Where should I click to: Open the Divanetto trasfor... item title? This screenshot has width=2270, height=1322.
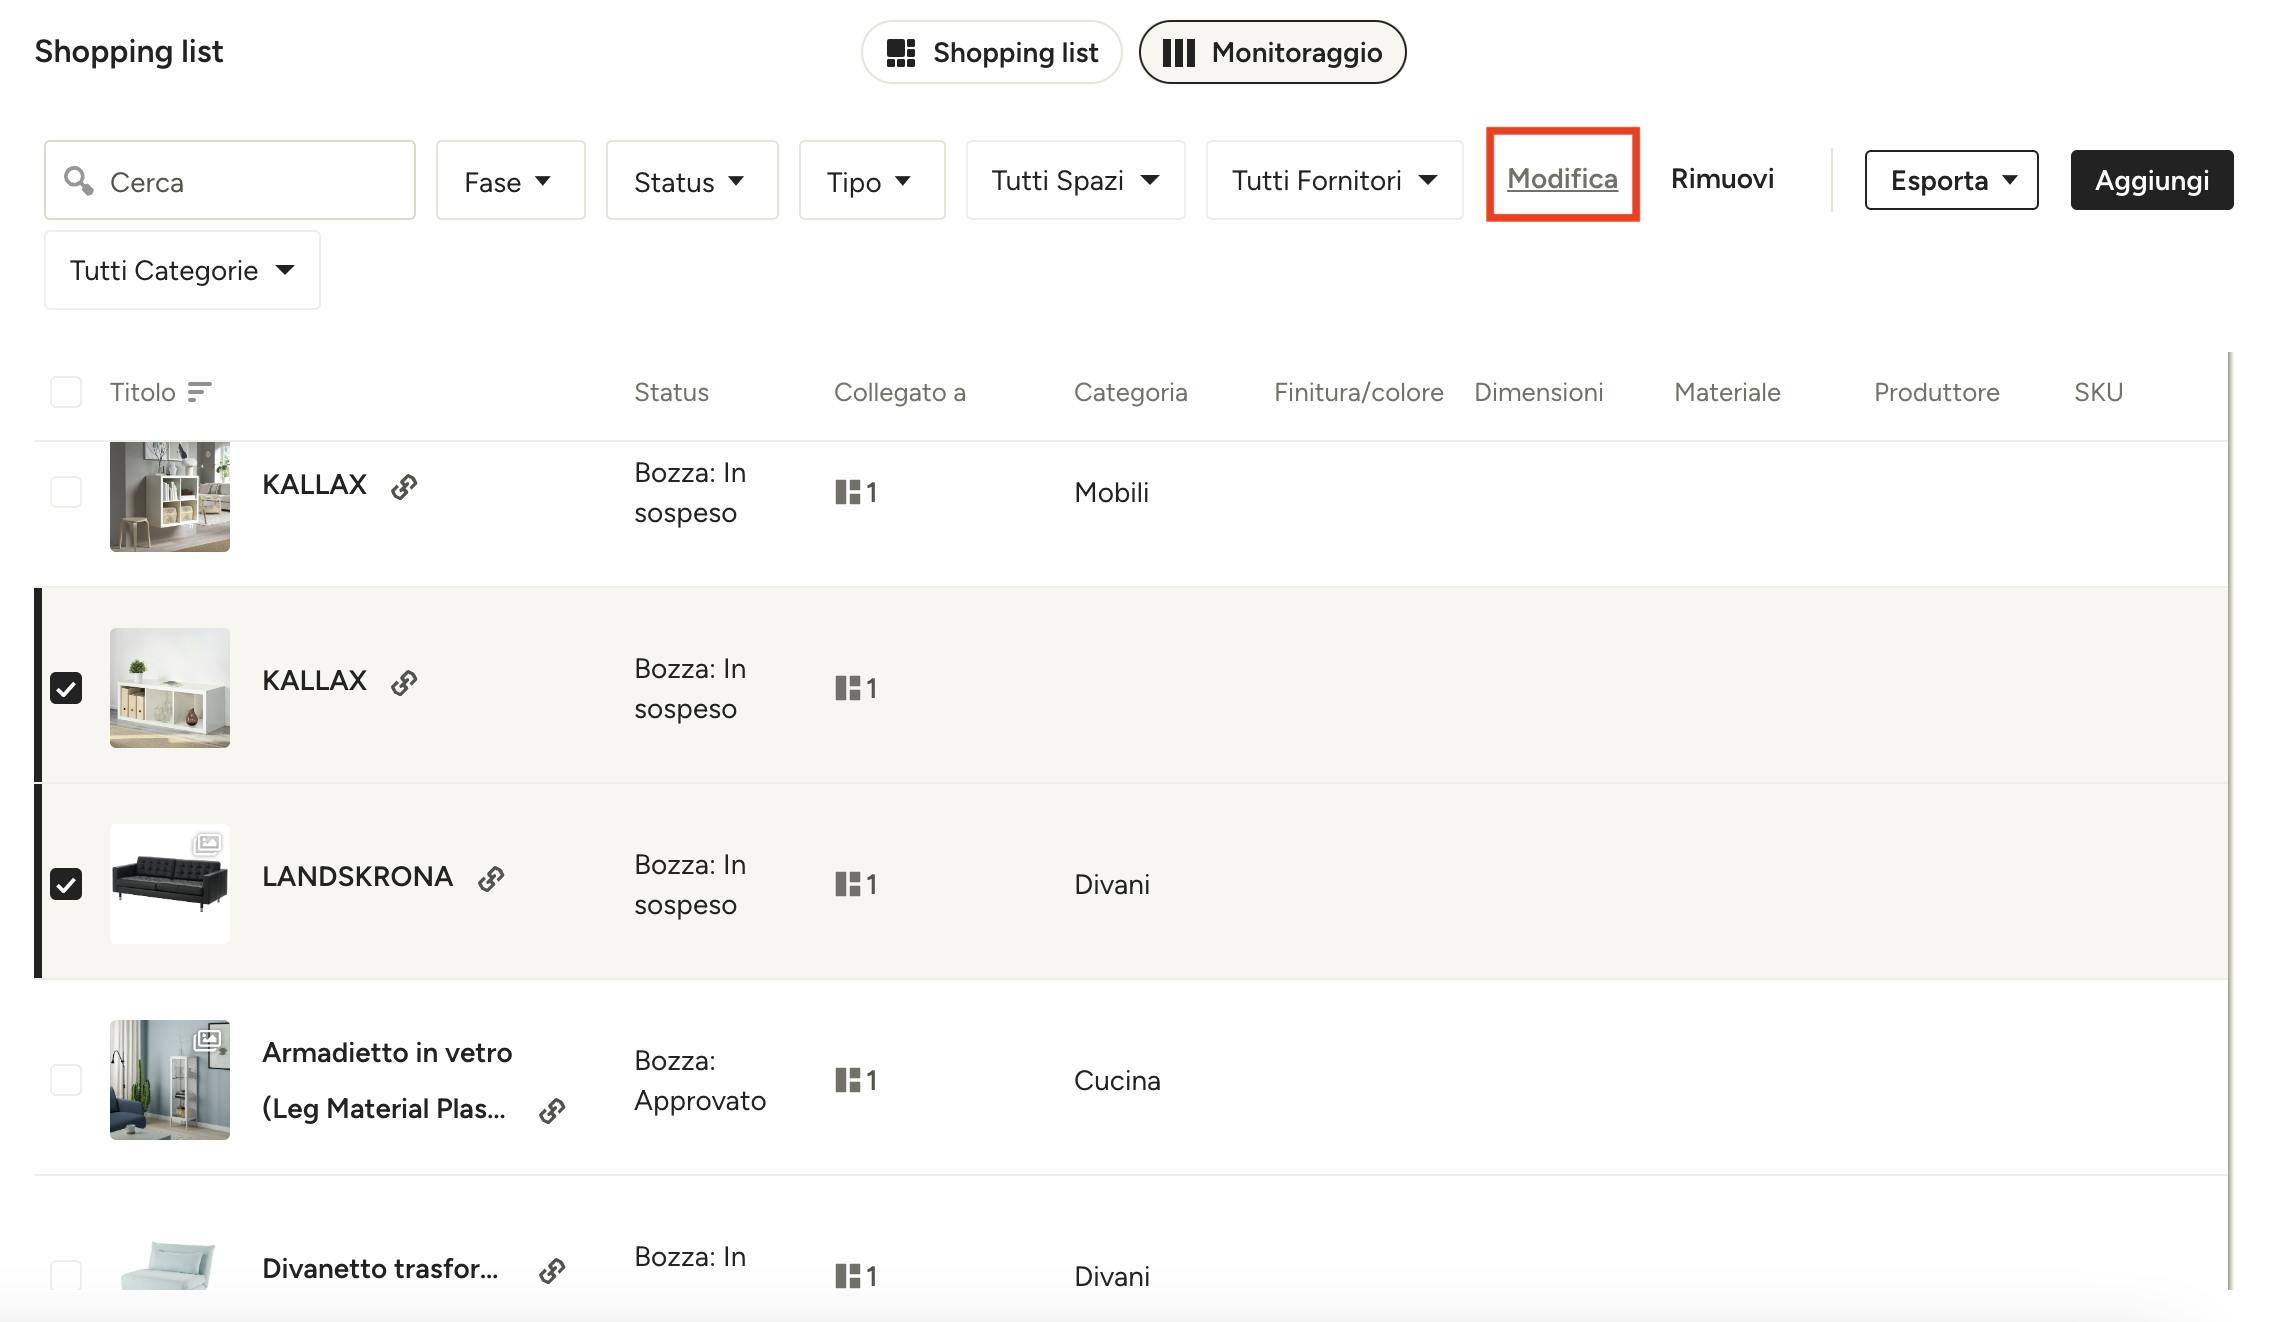click(x=380, y=1268)
